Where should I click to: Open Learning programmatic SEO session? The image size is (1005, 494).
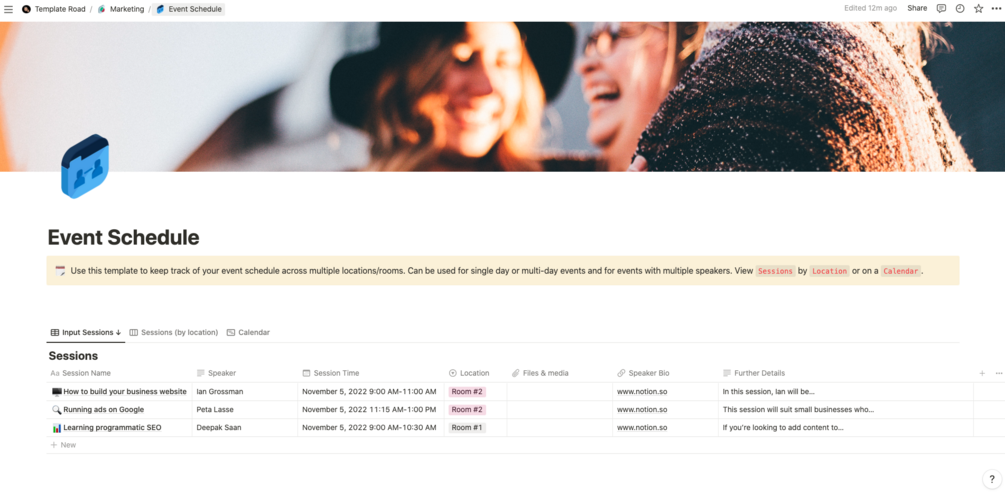(x=112, y=427)
